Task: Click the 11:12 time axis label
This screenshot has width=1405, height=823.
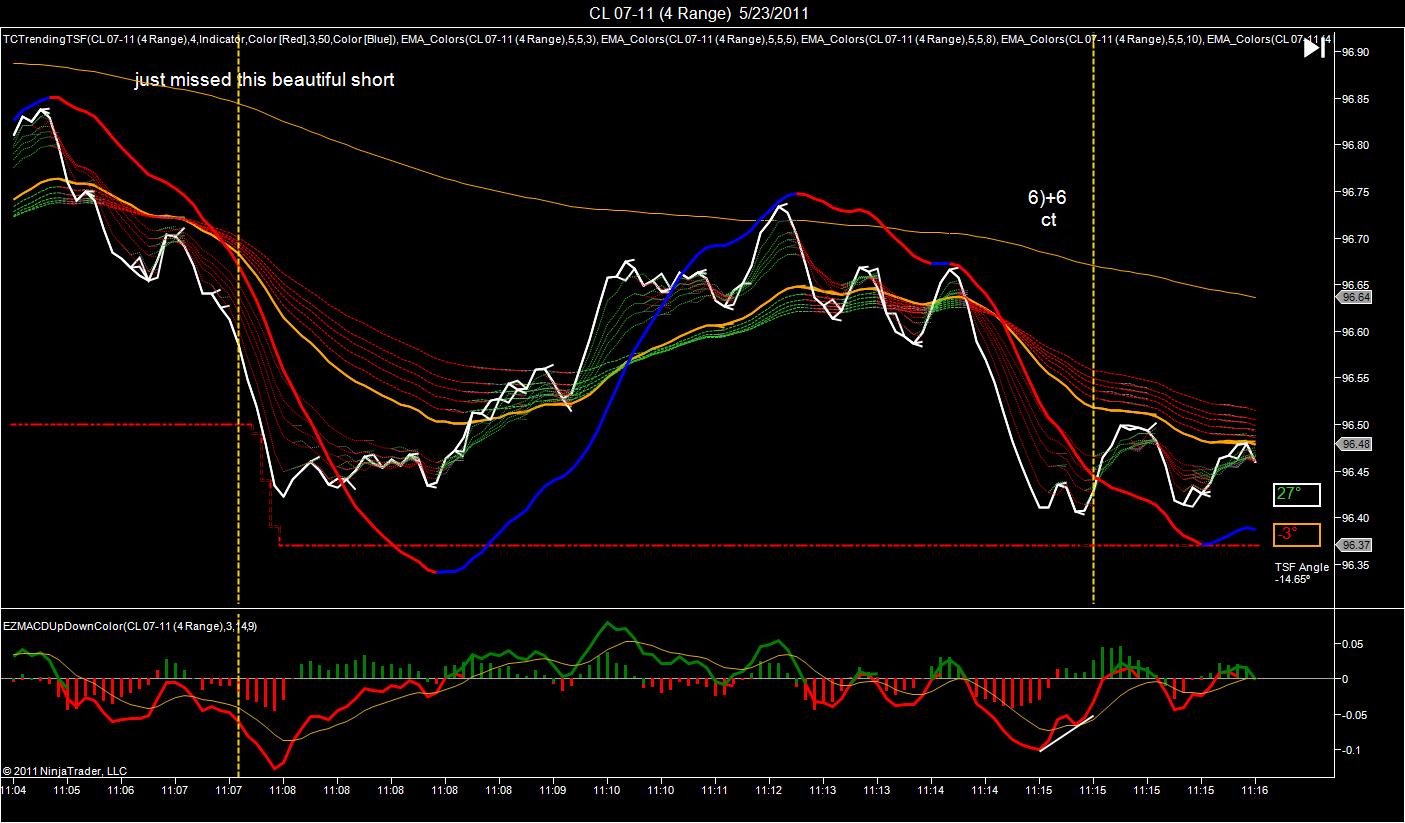Action: 768,789
